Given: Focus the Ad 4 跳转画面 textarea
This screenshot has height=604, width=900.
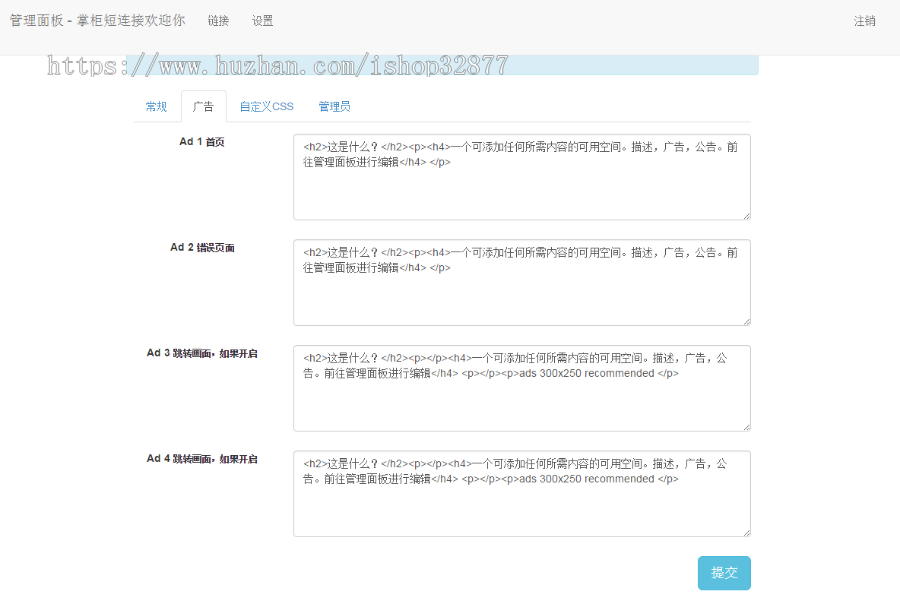Looking at the screenshot, I should point(522,494).
